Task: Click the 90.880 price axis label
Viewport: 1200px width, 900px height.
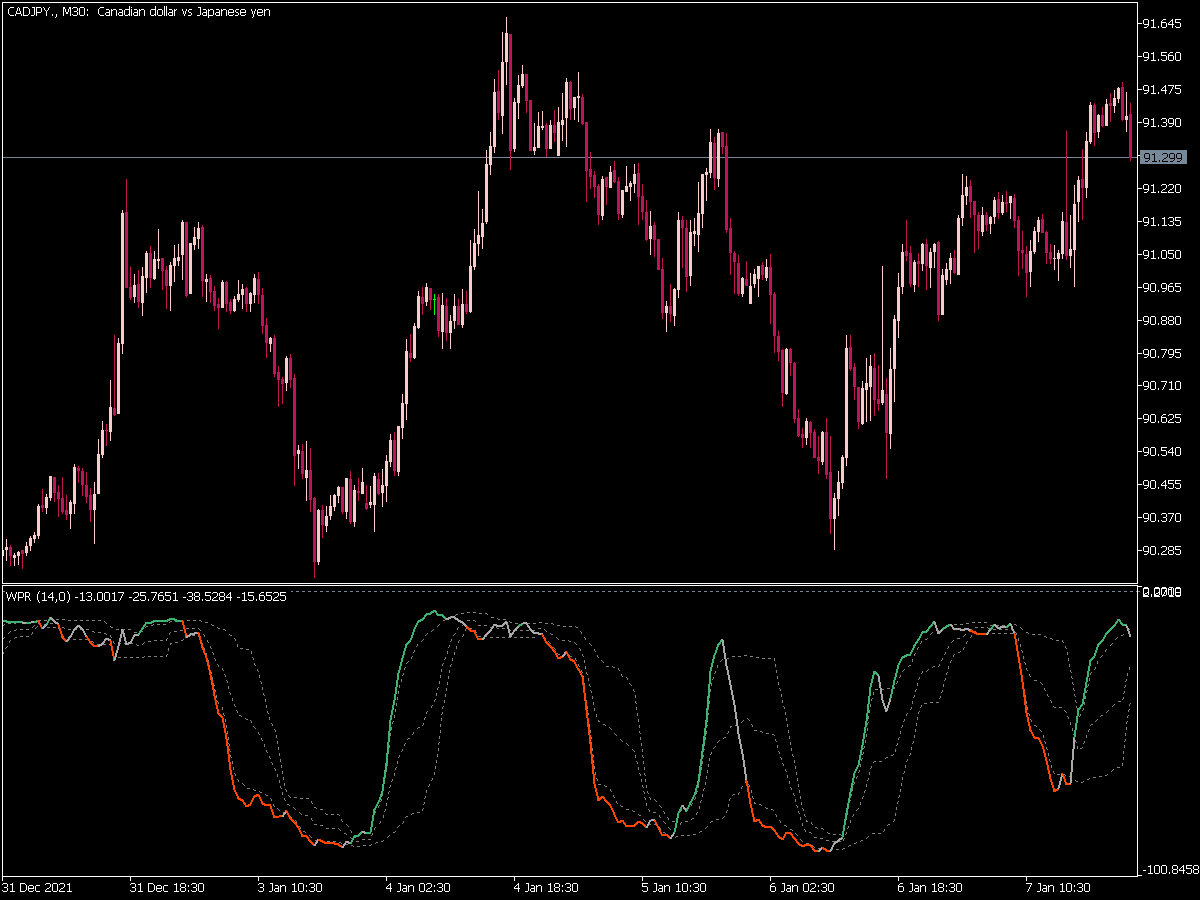Action: click(1162, 320)
